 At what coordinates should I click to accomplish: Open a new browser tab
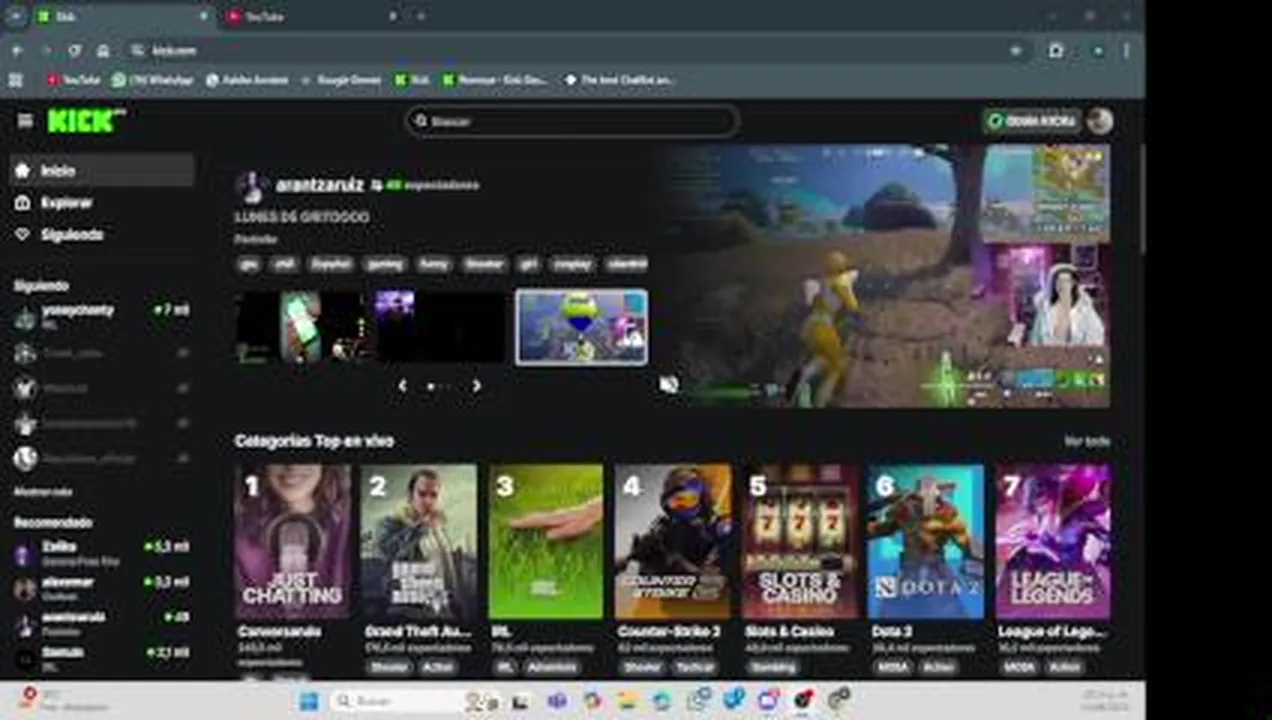[421, 16]
